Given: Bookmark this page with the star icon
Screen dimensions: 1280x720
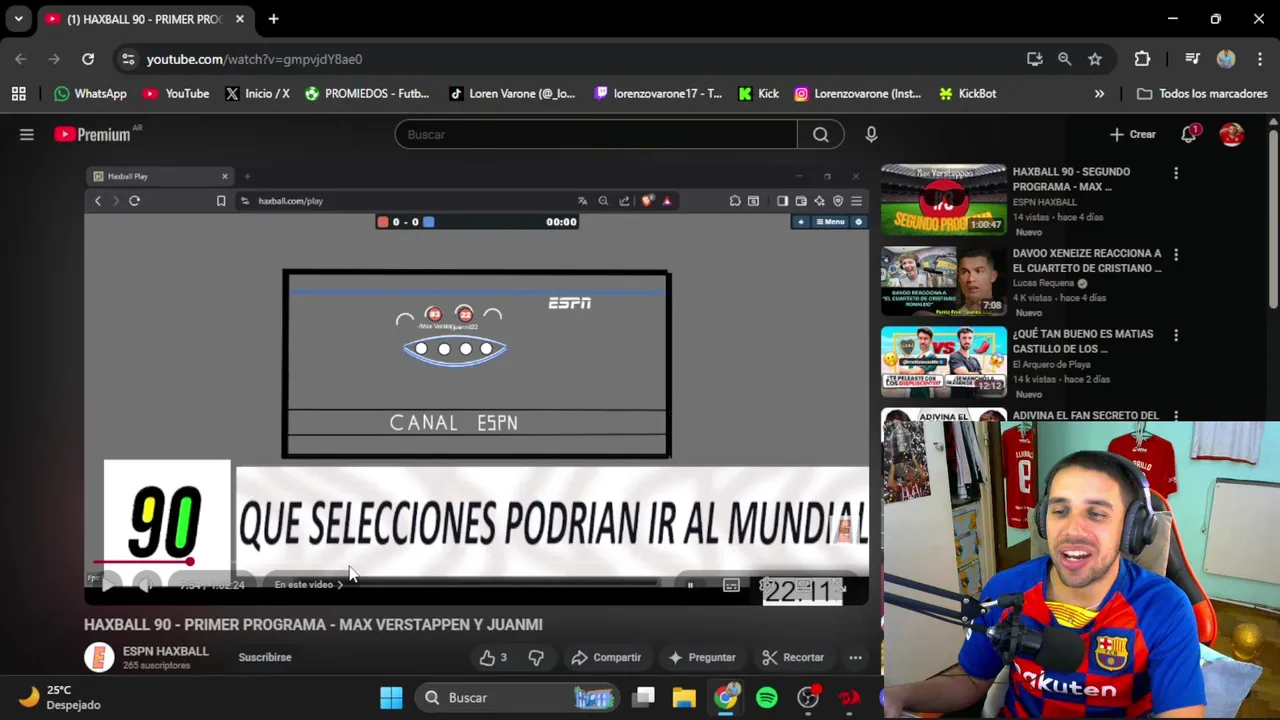Looking at the screenshot, I should coord(1095,59).
